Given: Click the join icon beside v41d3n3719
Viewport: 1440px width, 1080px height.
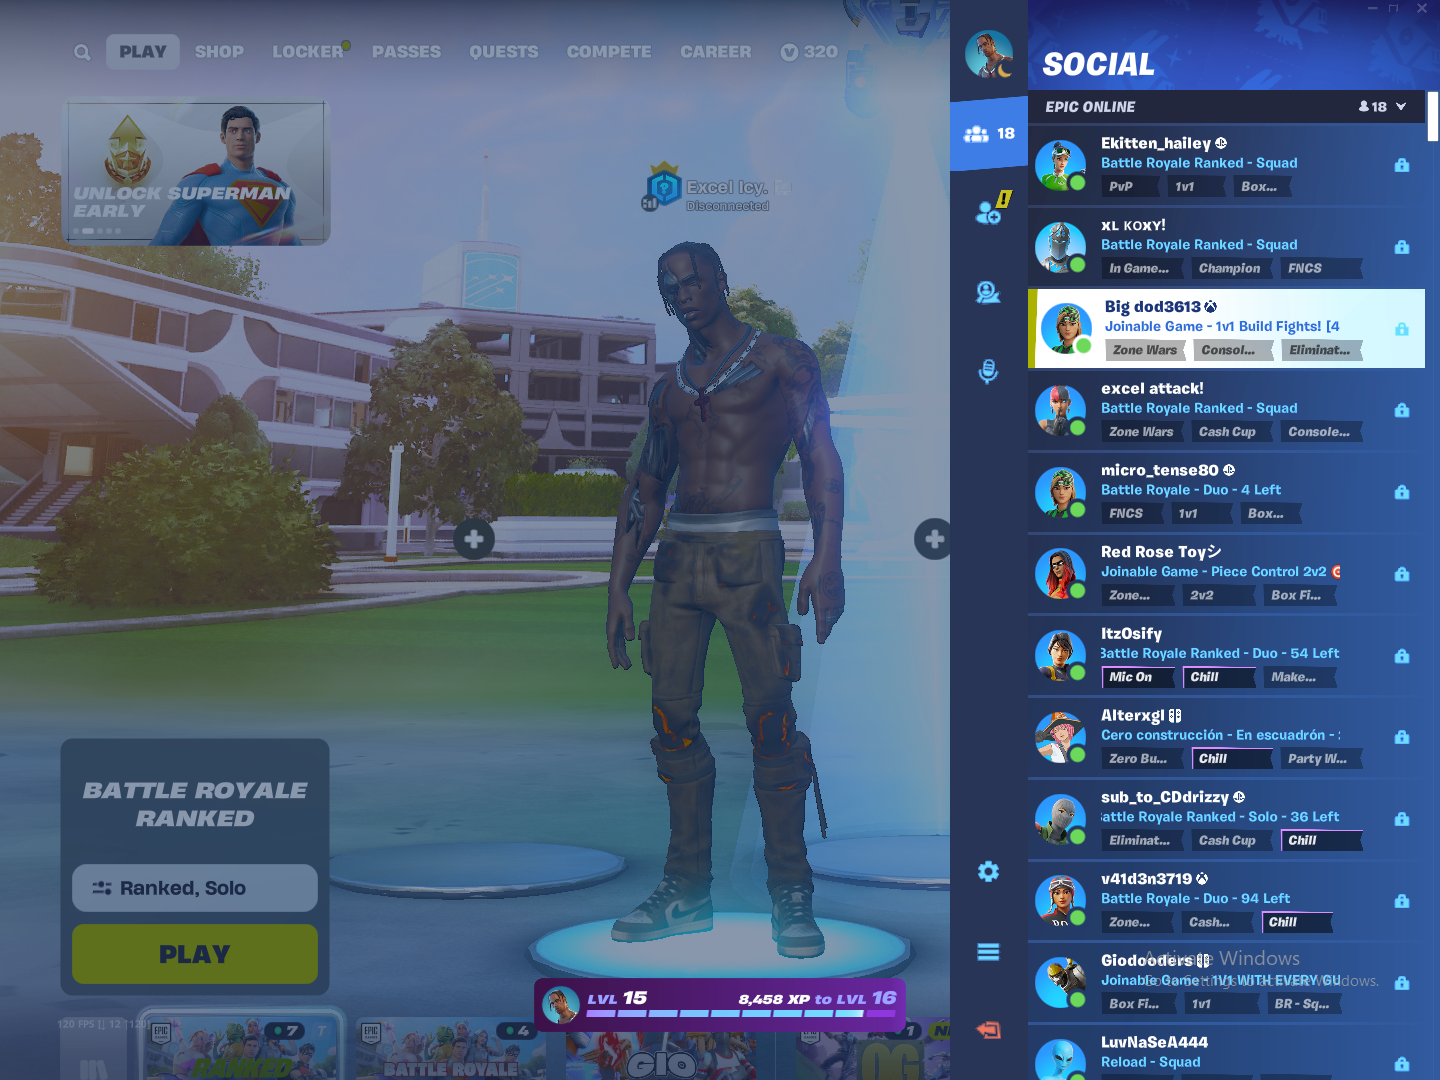Looking at the screenshot, I should pos(1402,901).
